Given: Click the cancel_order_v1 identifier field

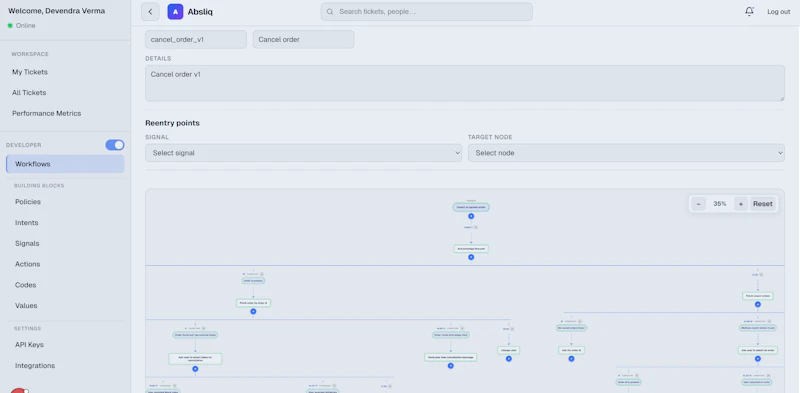Looking at the screenshot, I should click(196, 39).
